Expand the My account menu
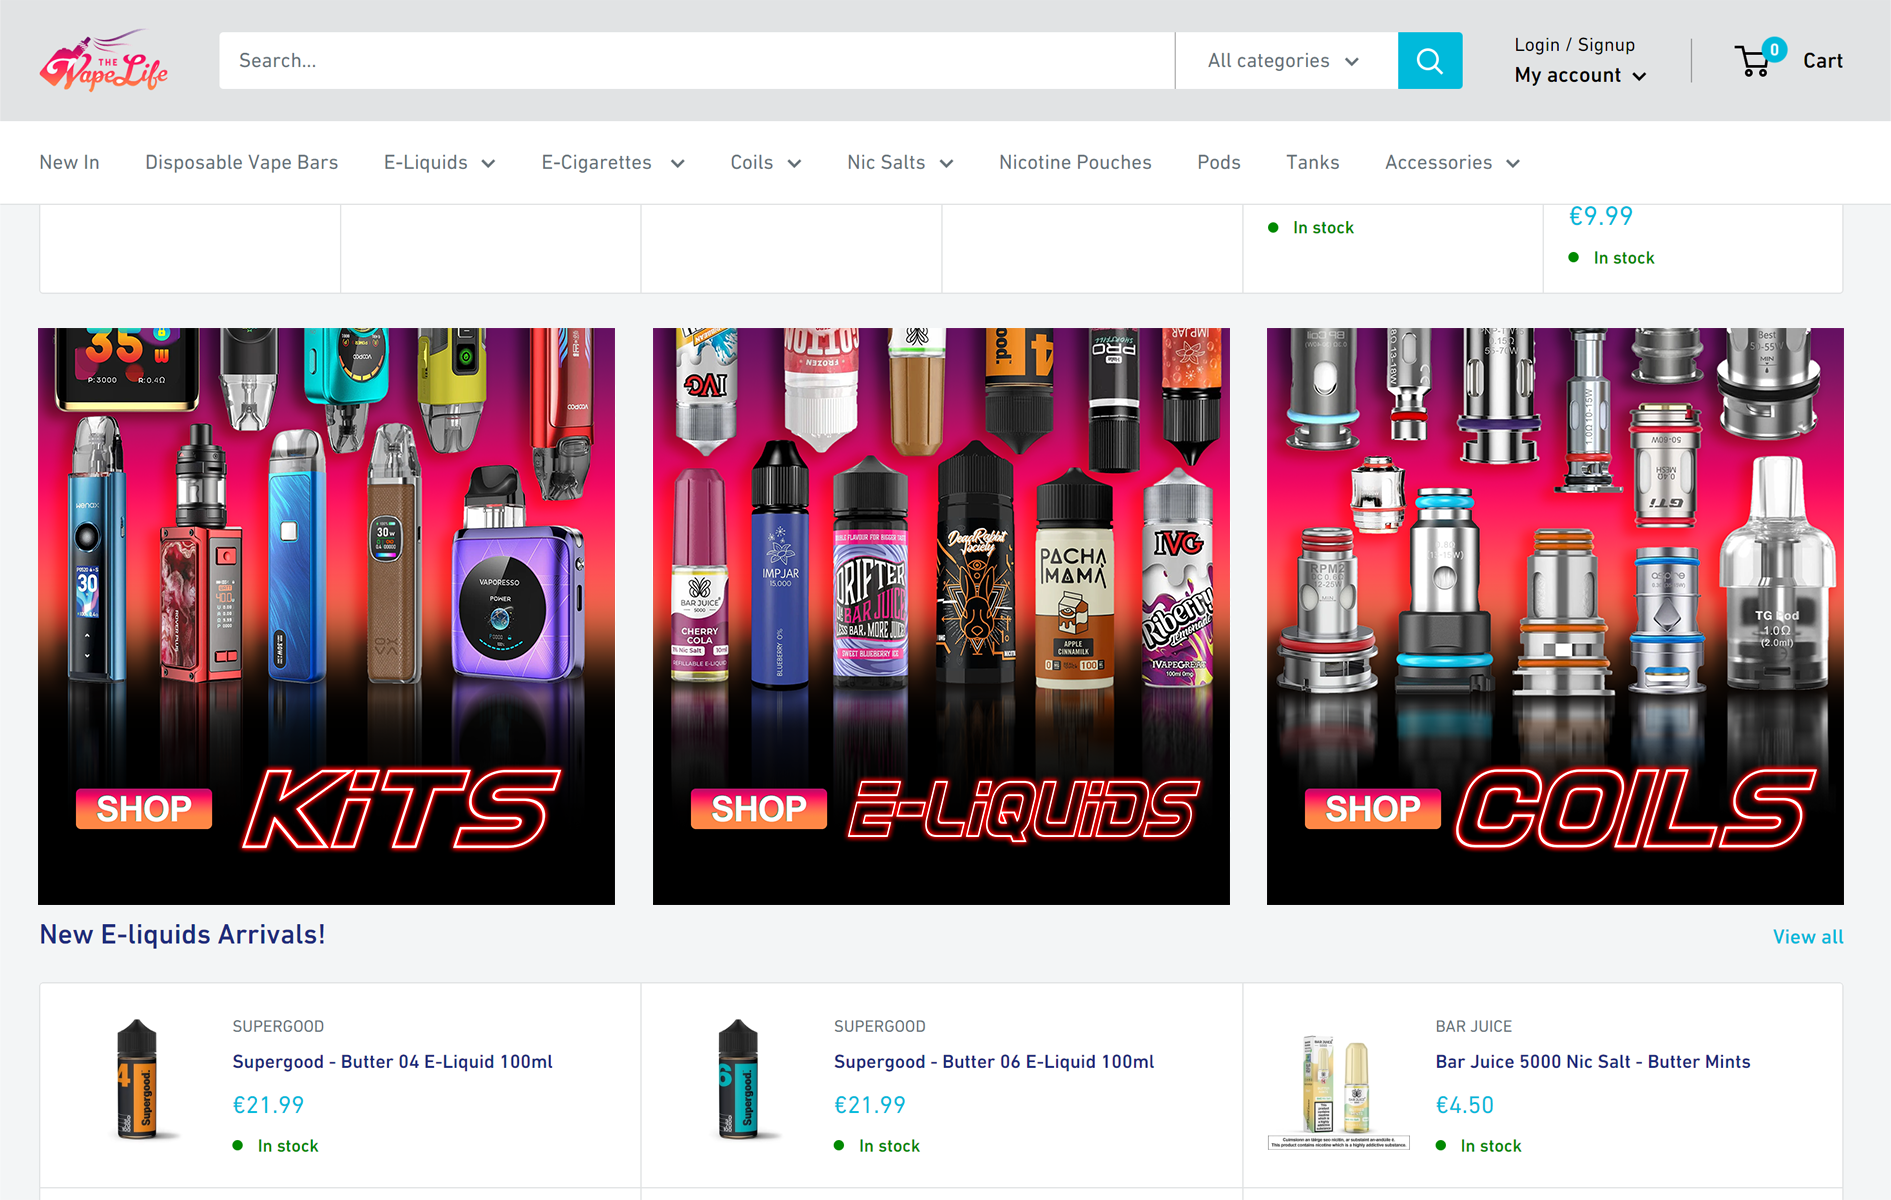Viewport: 1891px width, 1200px height. pos(1580,76)
